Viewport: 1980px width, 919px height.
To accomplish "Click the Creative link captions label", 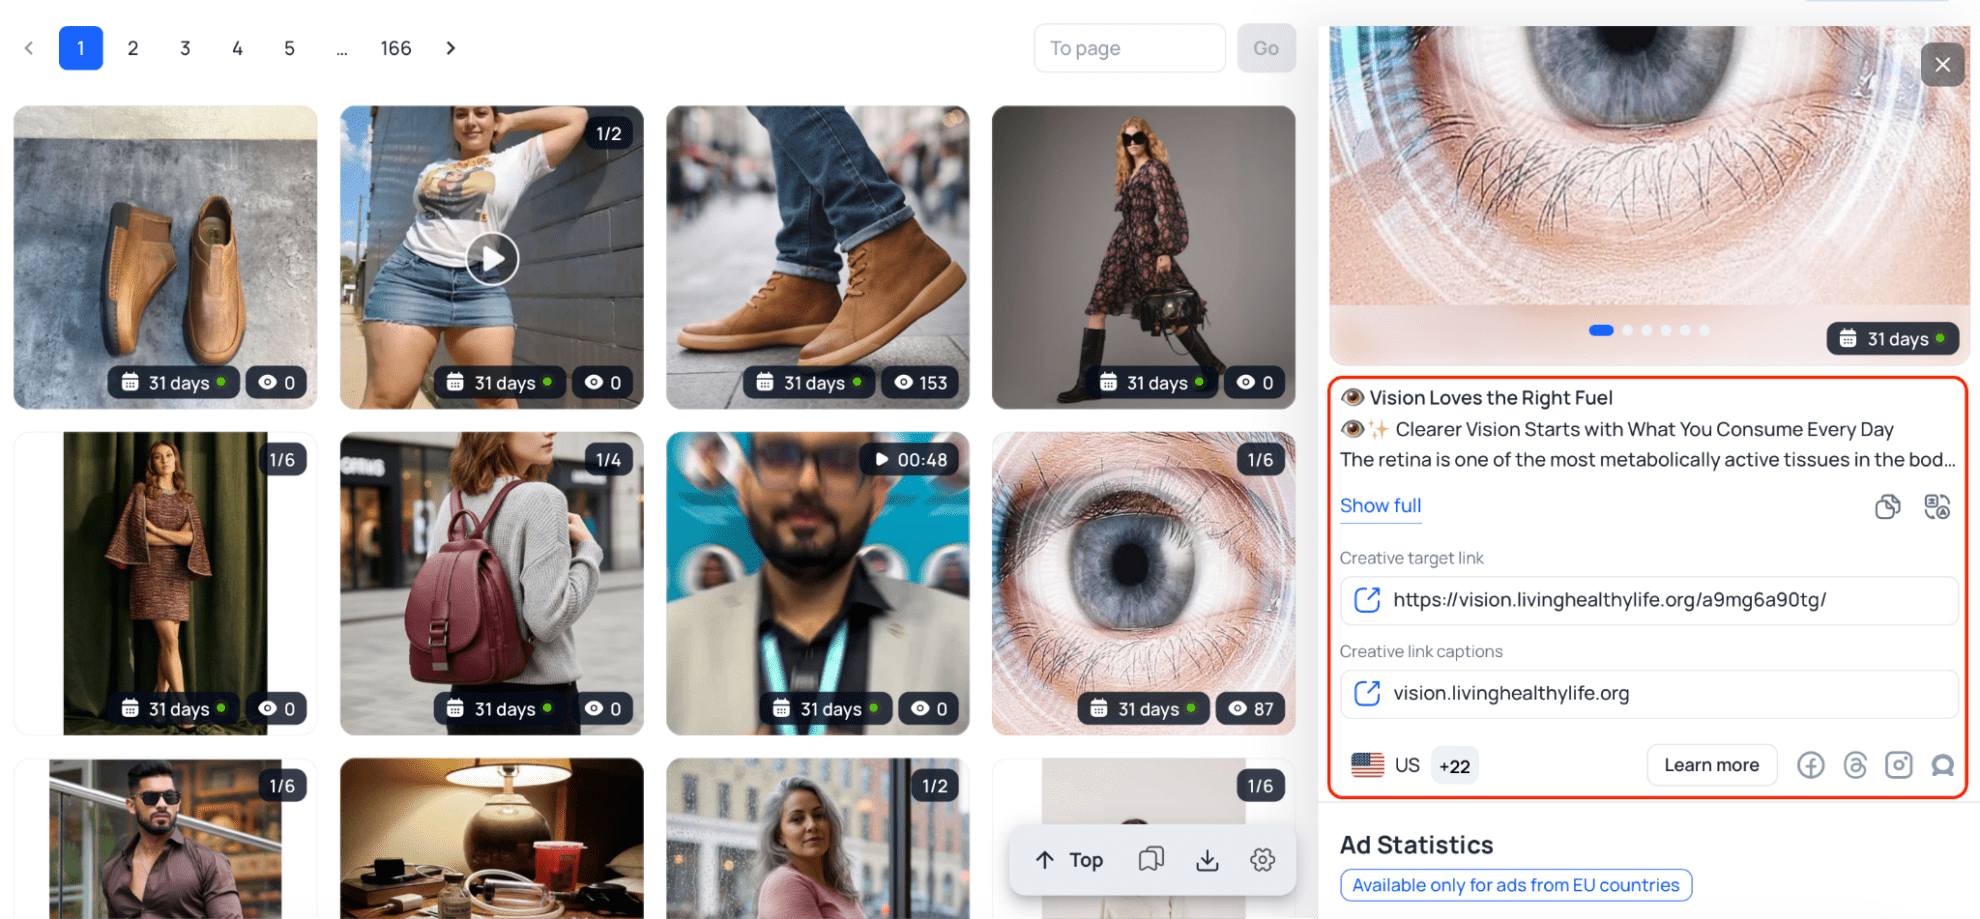I will pos(1421,651).
